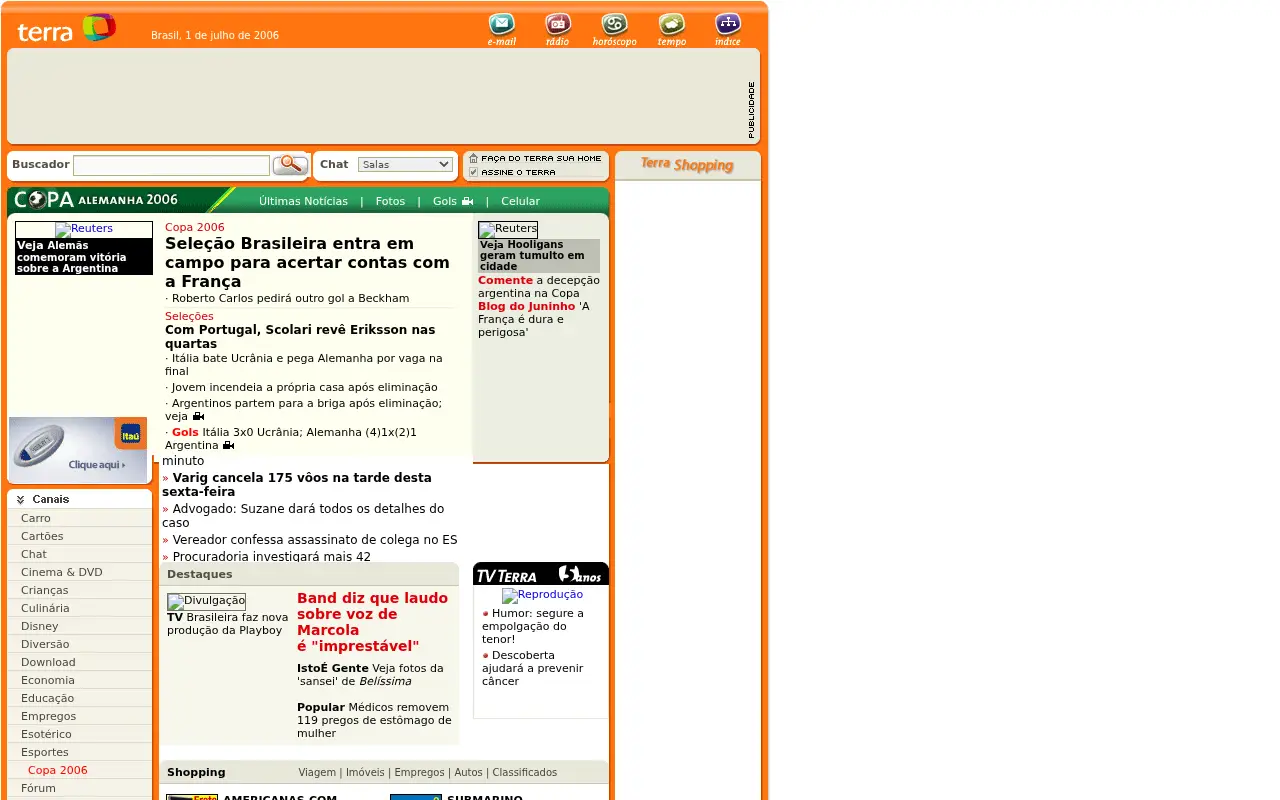The image size is (1280, 800).
Task: Select Download in the Canais list
Action: coord(48,662)
